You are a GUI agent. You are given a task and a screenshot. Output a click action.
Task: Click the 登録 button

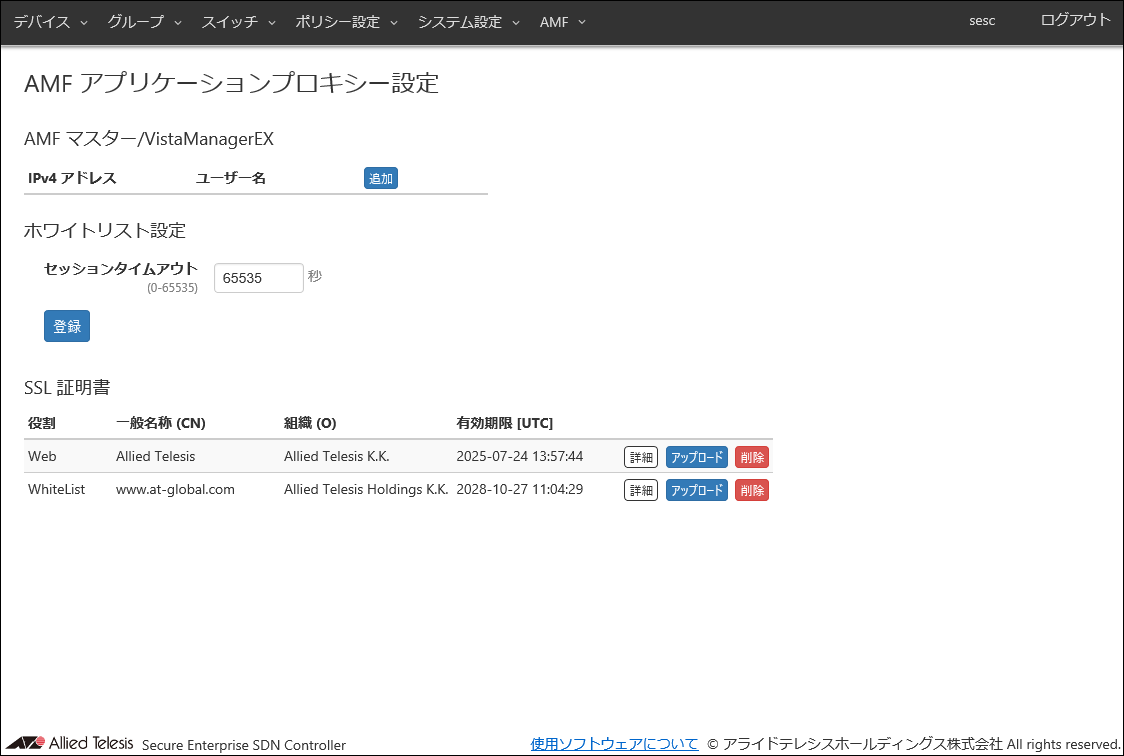pyautogui.click(x=67, y=326)
